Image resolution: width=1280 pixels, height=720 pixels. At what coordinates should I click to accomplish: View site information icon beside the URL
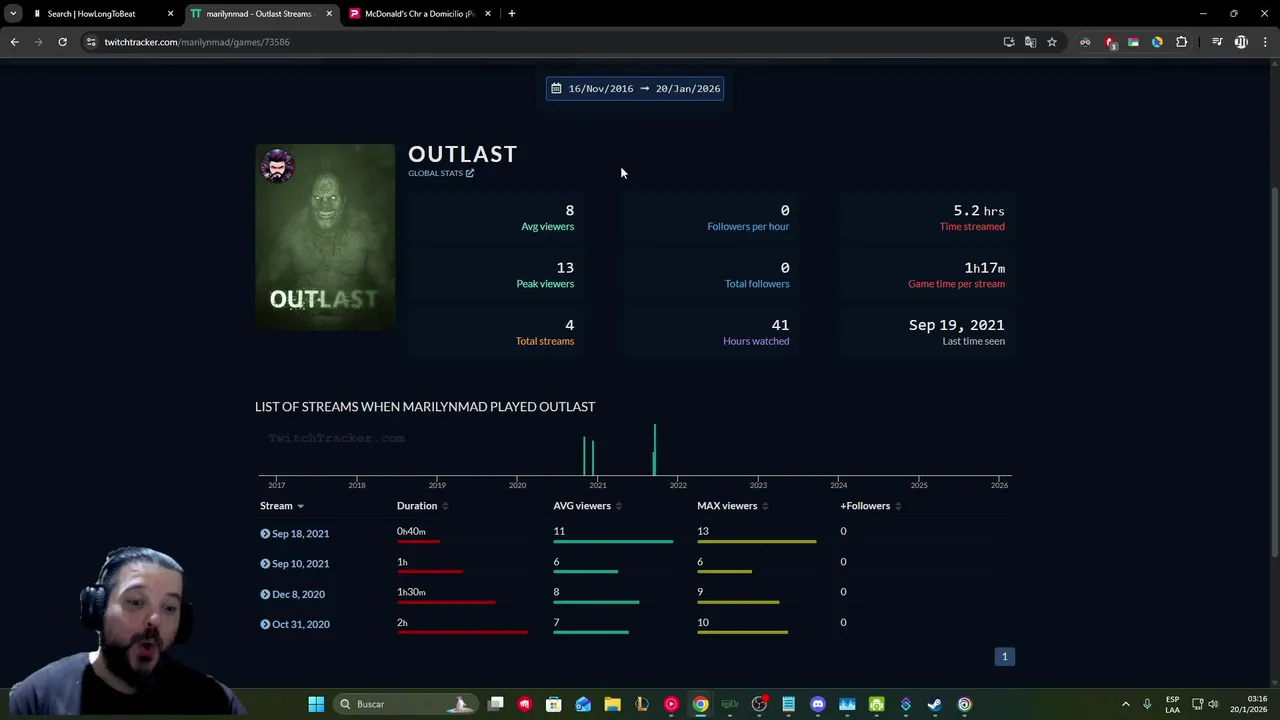pos(91,42)
